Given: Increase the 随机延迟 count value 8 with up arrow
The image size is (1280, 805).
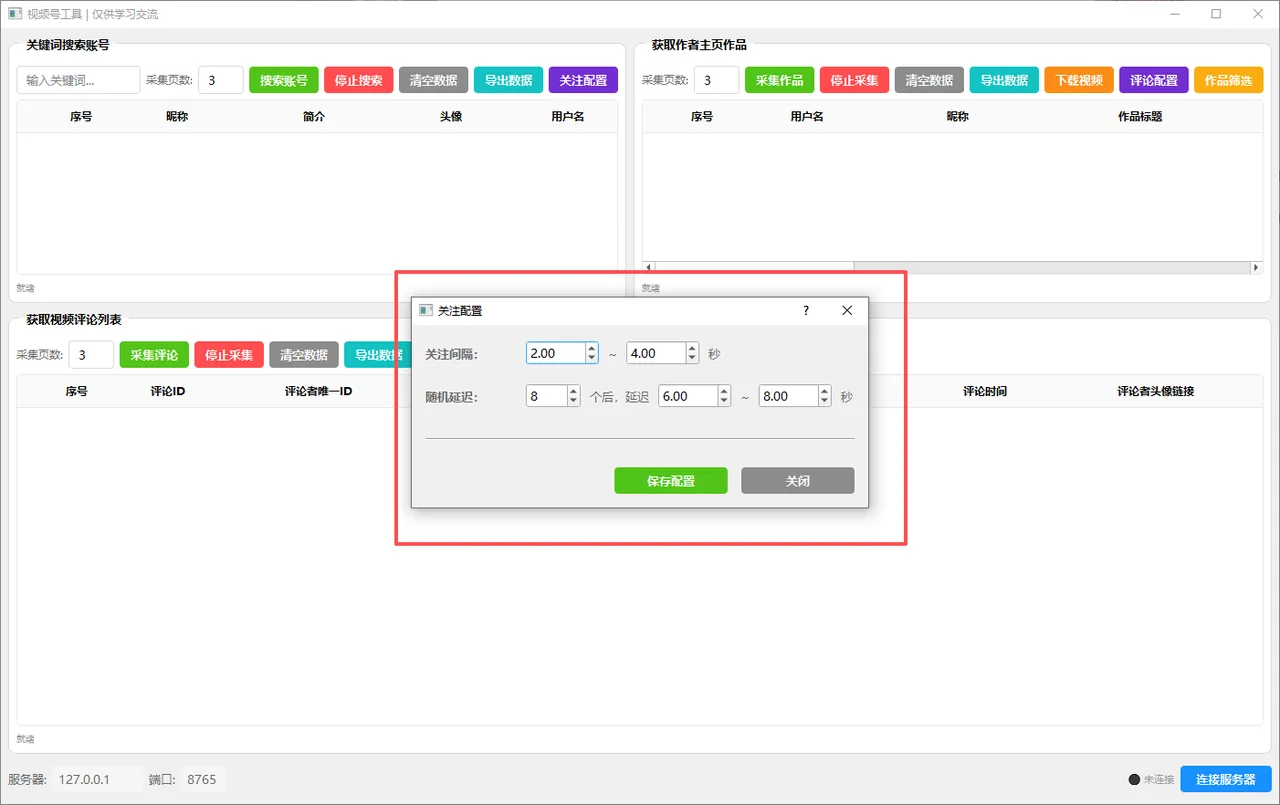Looking at the screenshot, I should [x=573, y=391].
